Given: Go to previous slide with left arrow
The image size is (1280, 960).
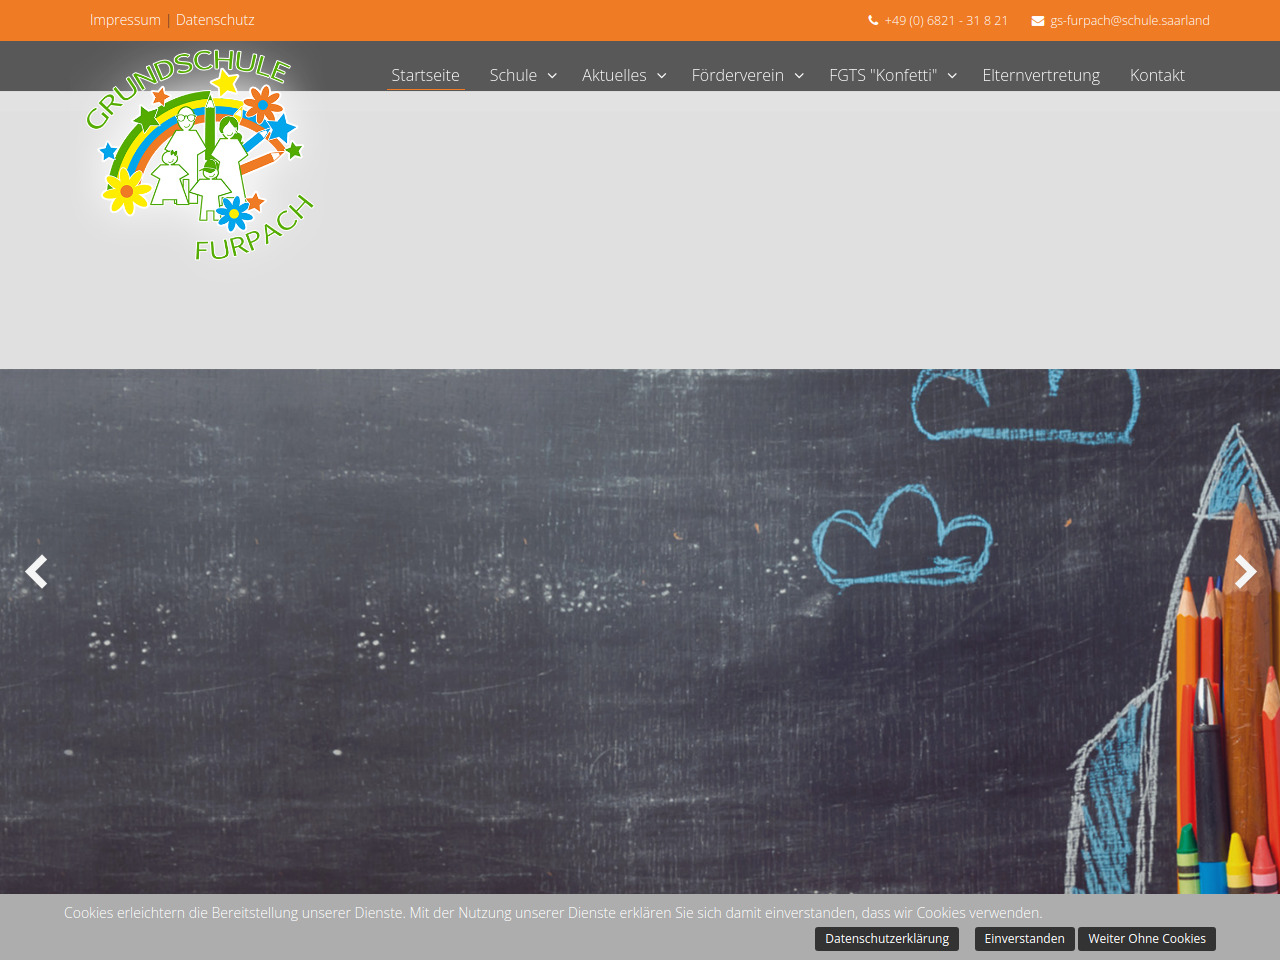Looking at the screenshot, I should pyautogui.click(x=37, y=572).
